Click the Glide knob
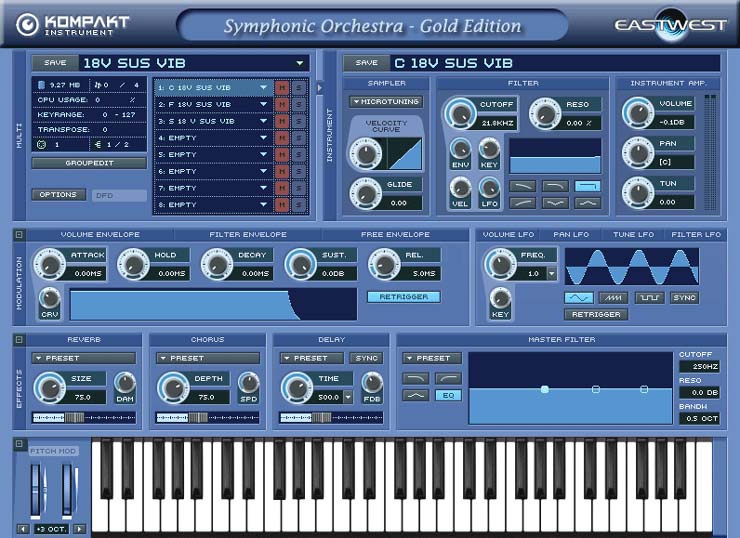Screen dimensions: 740x538 pos(365,193)
